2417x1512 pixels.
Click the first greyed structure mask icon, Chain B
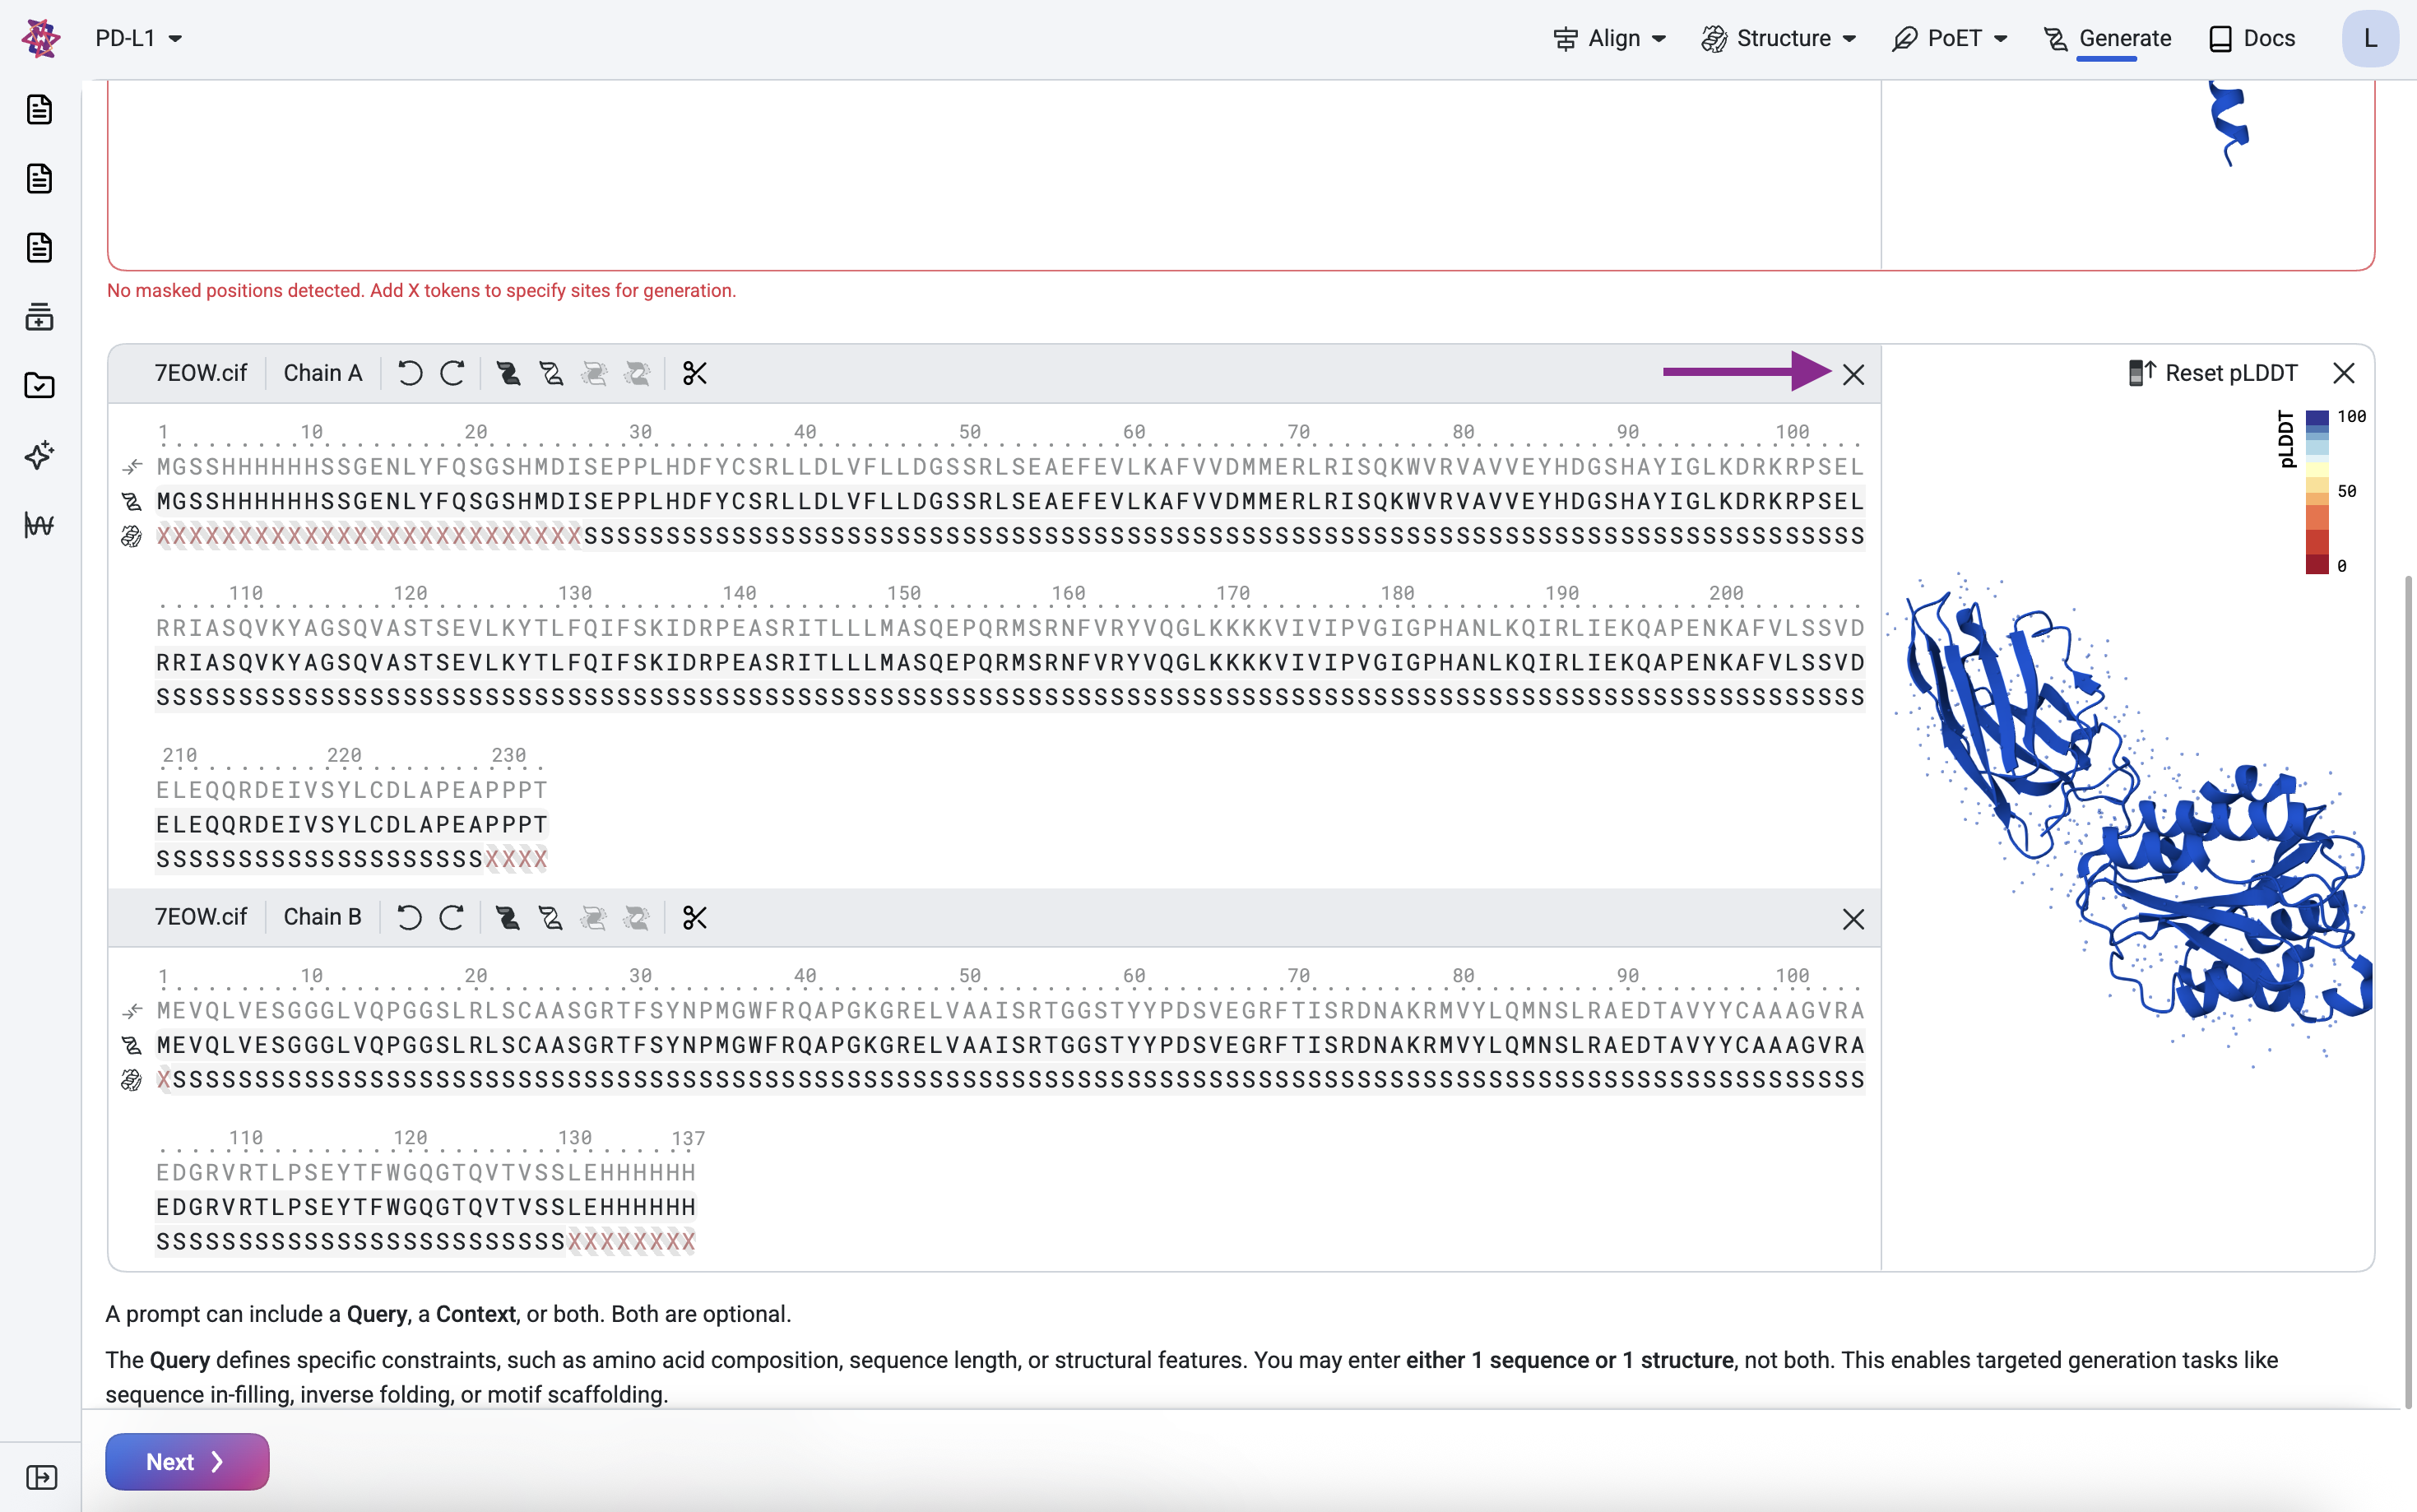(x=594, y=918)
